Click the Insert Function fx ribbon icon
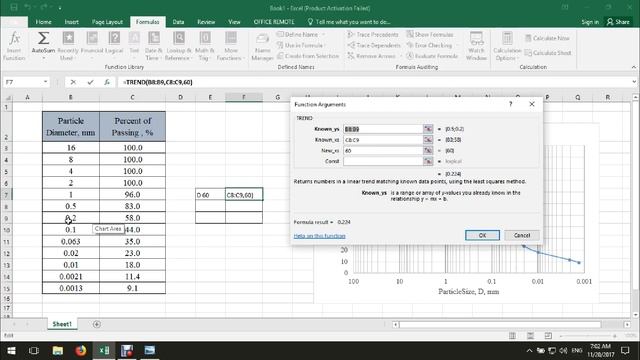The height and width of the screenshot is (360, 640). click(x=14, y=46)
